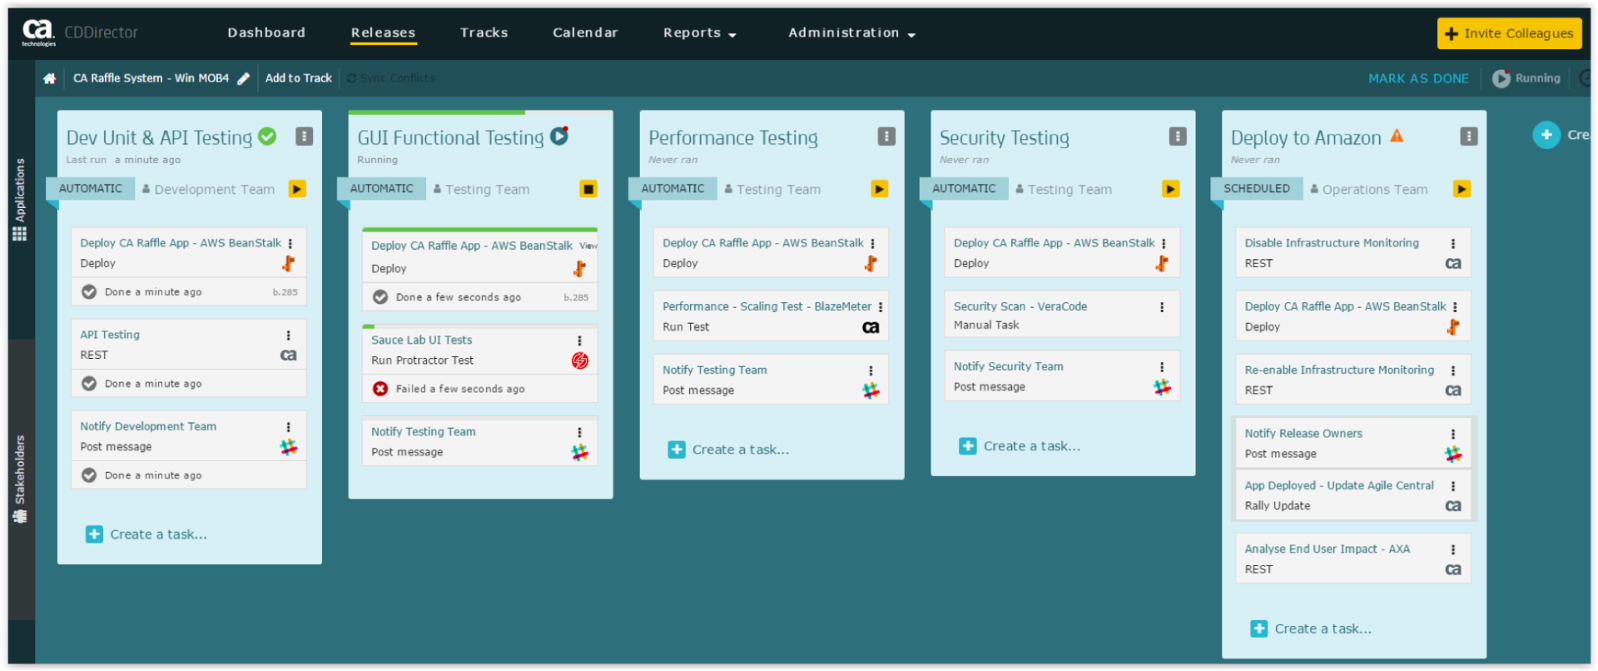Click Invite Colleagues button

click(1509, 33)
